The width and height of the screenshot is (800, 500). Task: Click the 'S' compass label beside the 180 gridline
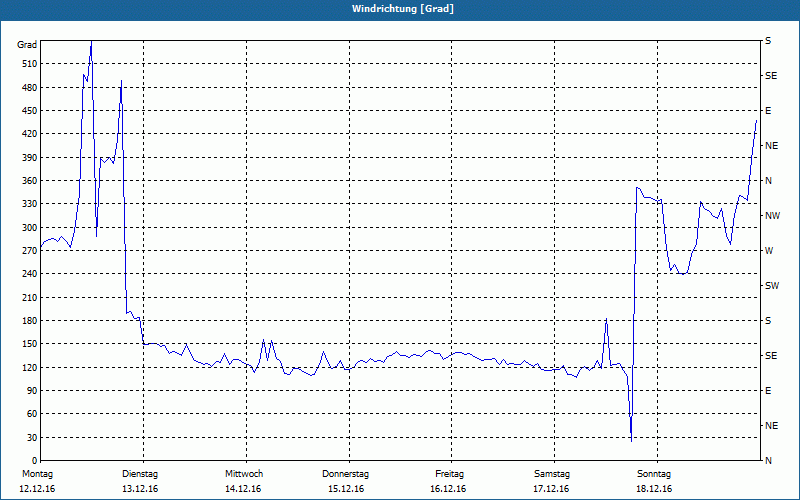[768, 321]
